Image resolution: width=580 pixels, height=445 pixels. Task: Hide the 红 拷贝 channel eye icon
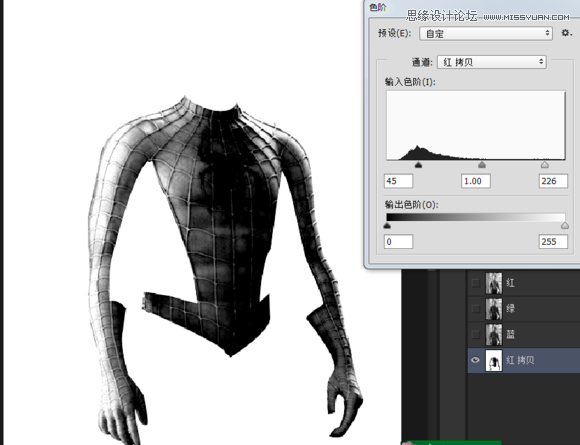coord(475,360)
